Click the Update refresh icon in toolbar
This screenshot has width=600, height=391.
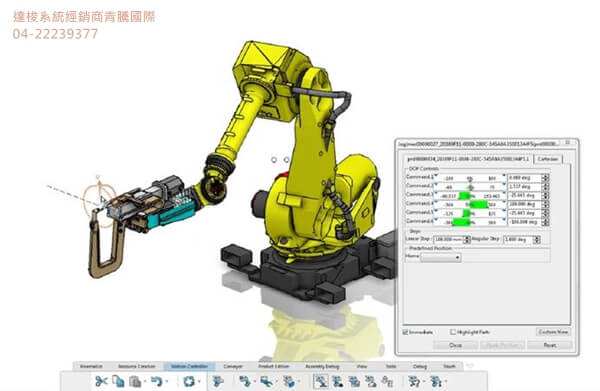pos(189,381)
